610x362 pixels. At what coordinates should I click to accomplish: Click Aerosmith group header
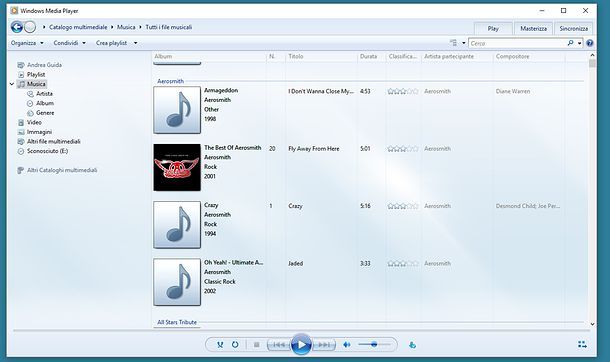tap(170, 81)
